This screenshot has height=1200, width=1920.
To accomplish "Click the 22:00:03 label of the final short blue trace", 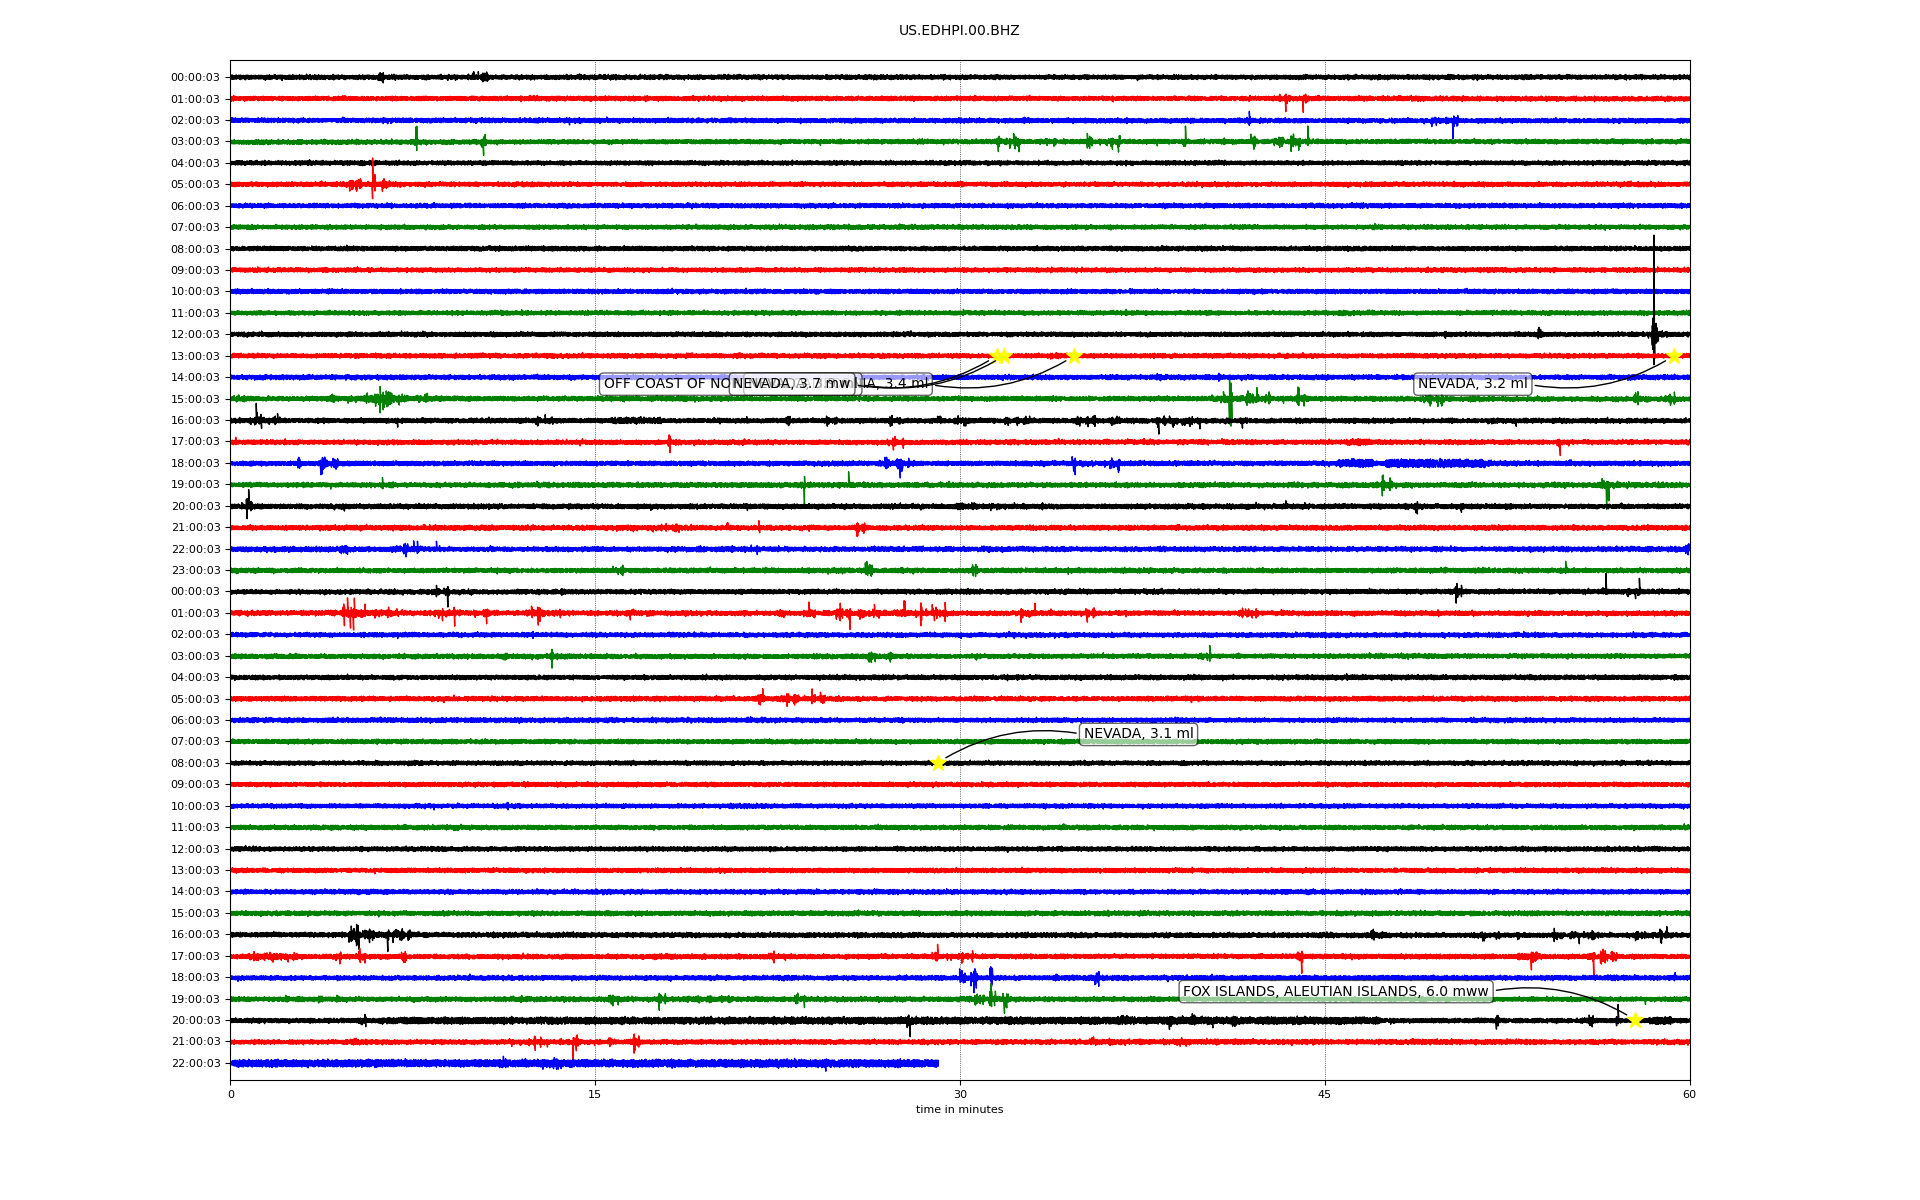I will coord(195,1064).
